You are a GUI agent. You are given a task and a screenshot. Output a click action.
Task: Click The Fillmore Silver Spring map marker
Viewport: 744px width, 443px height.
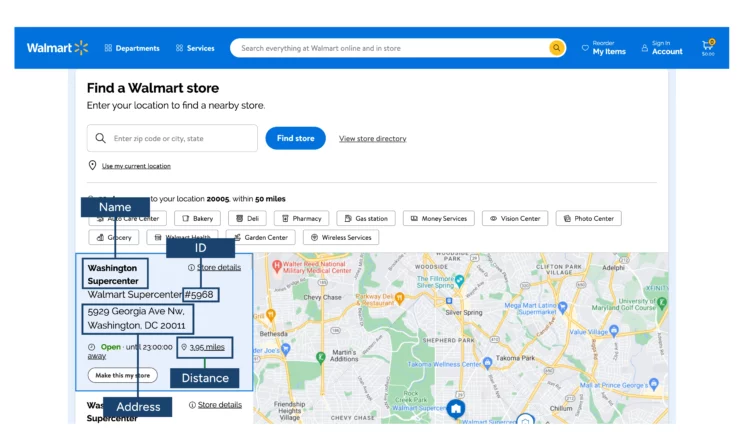coord(459,282)
